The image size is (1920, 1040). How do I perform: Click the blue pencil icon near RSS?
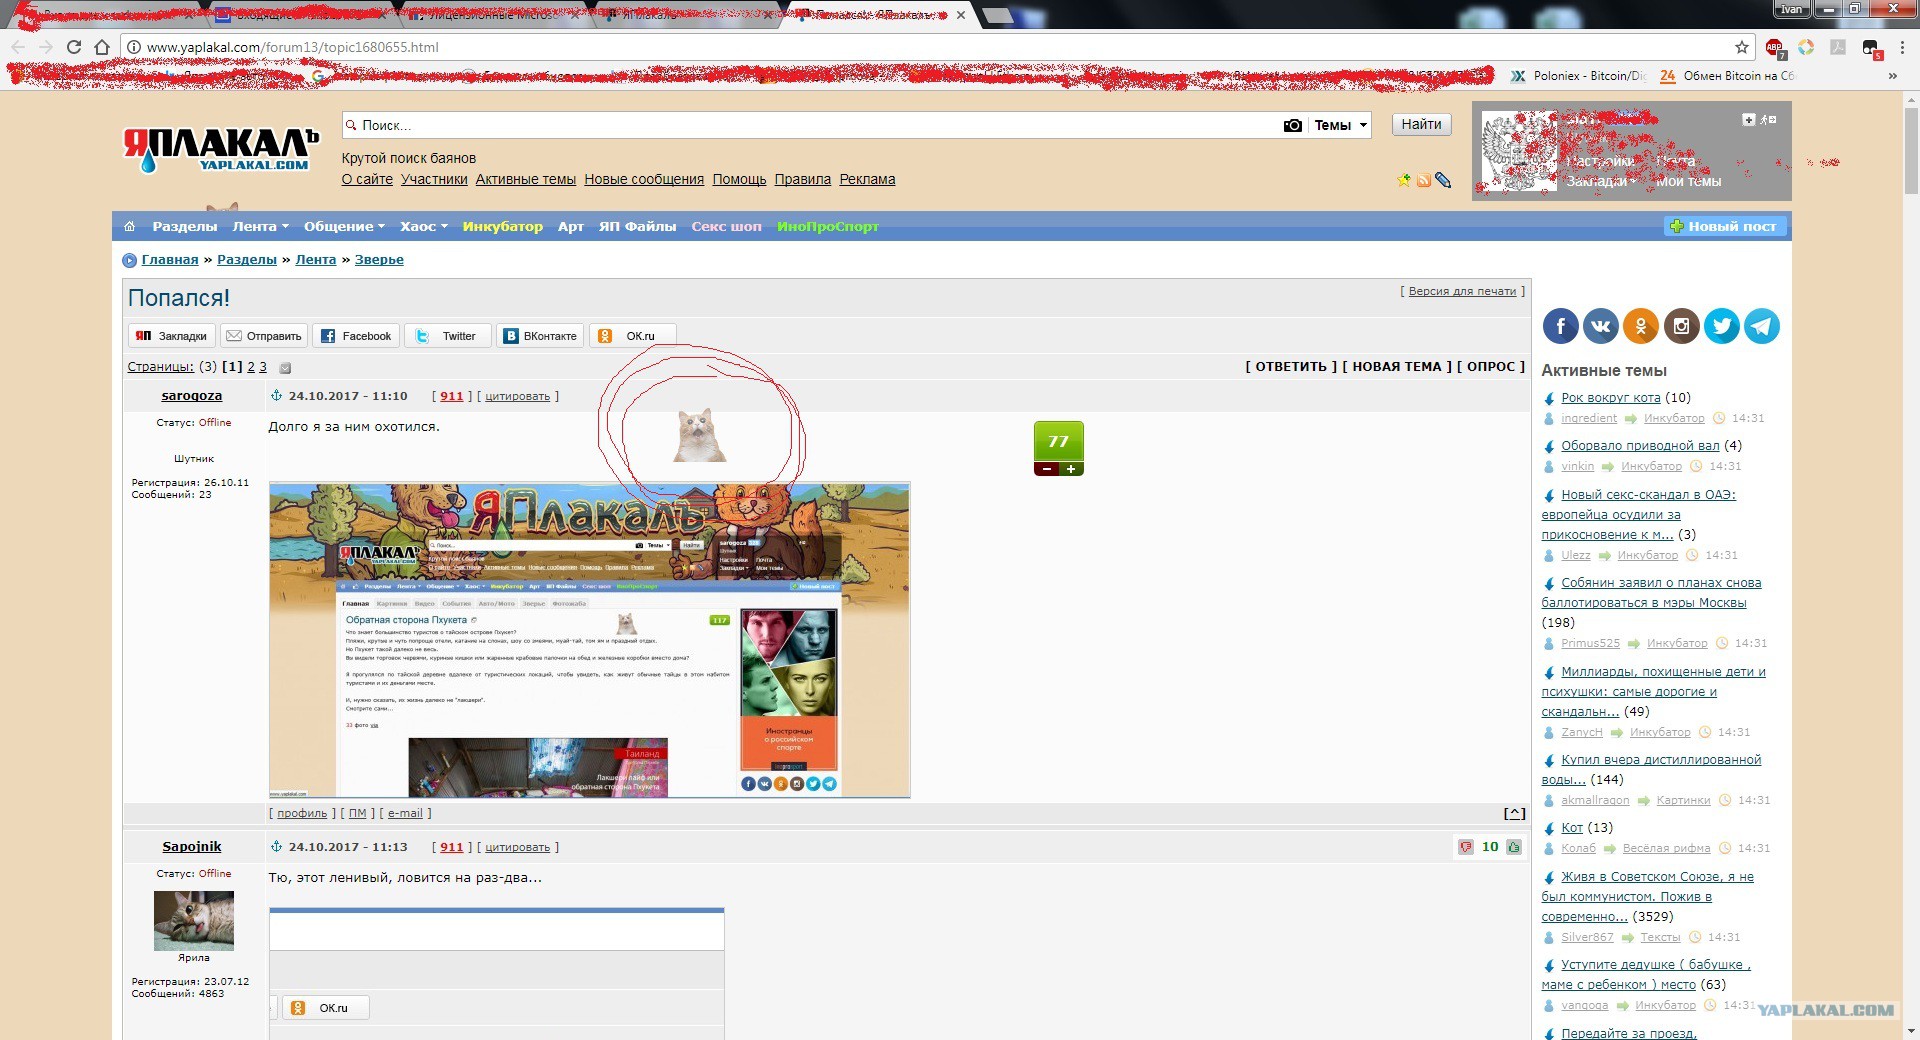(x=1442, y=180)
